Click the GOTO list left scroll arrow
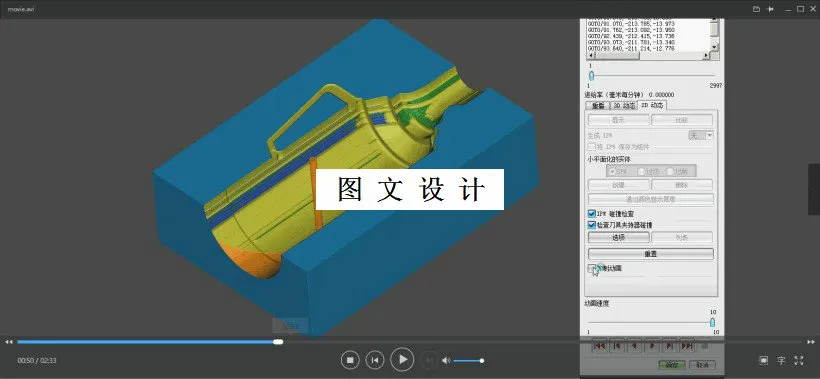The height and width of the screenshot is (379, 820). pyautogui.click(x=591, y=55)
